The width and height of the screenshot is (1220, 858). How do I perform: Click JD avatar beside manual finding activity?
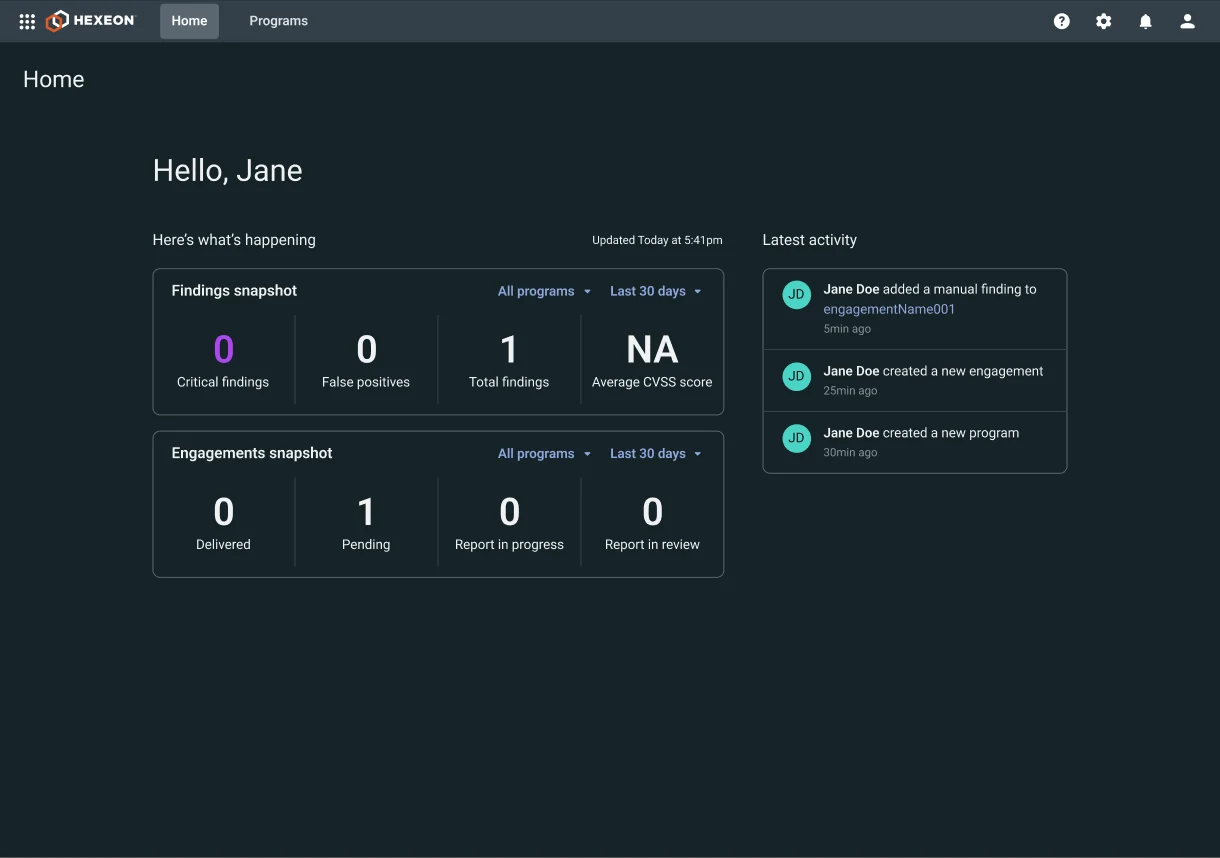(797, 294)
